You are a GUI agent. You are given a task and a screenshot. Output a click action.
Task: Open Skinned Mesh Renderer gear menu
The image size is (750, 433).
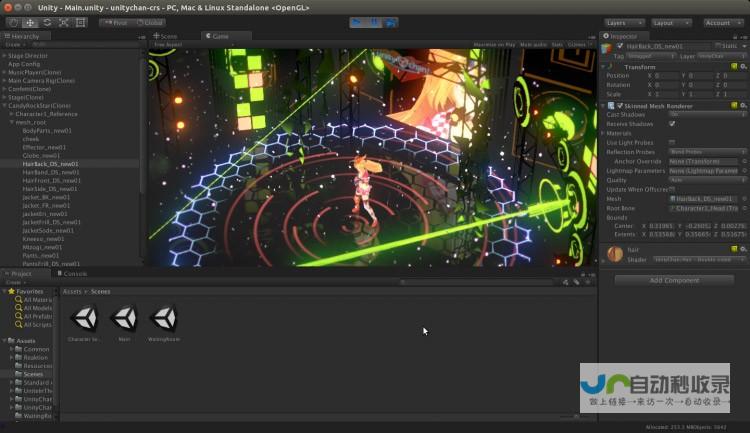click(743, 106)
